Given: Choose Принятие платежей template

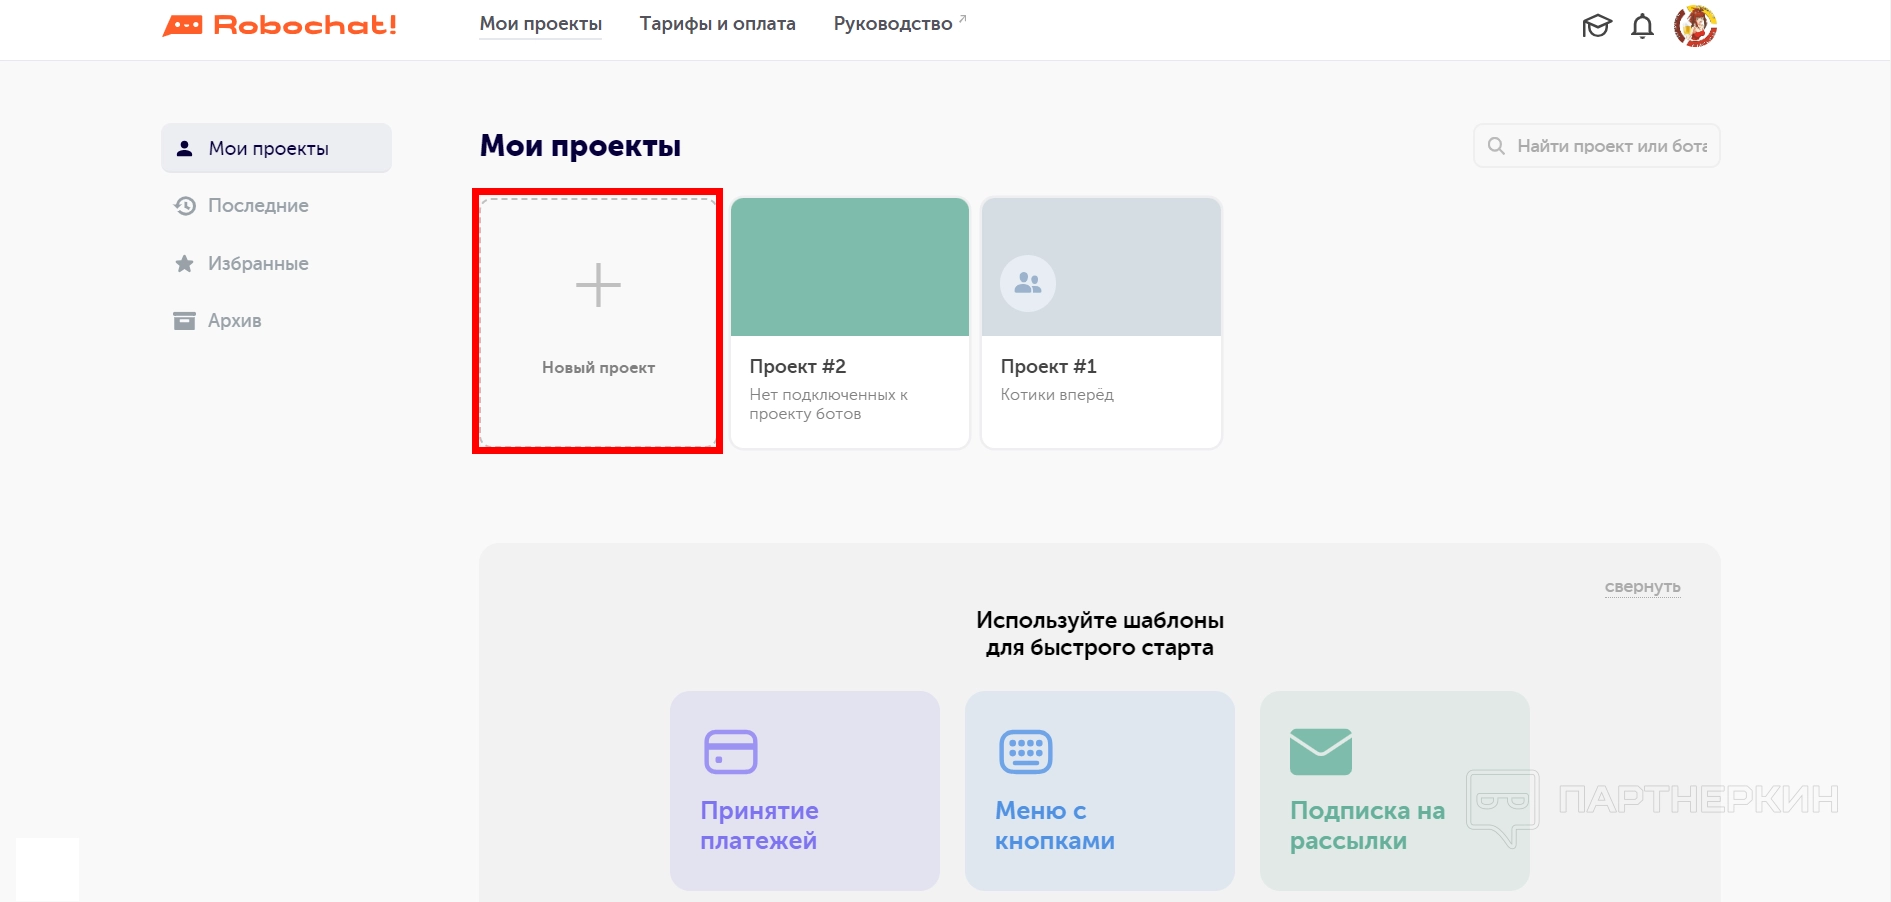Looking at the screenshot, I should click(805, 791).
